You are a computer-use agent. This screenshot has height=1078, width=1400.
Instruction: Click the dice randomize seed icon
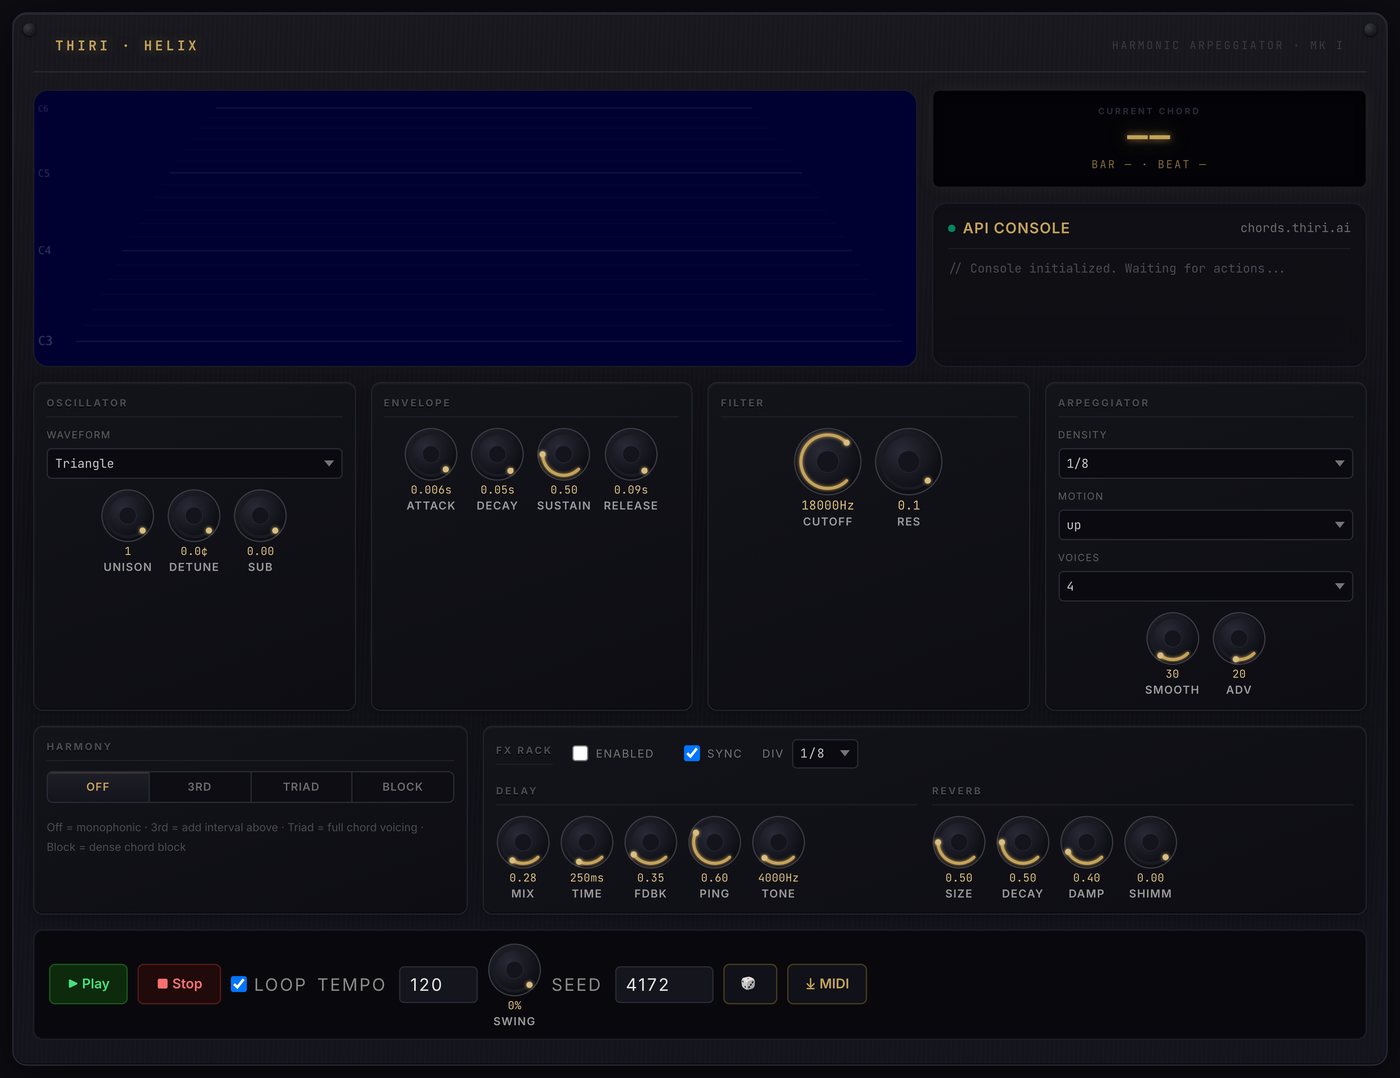pos(749,984)
